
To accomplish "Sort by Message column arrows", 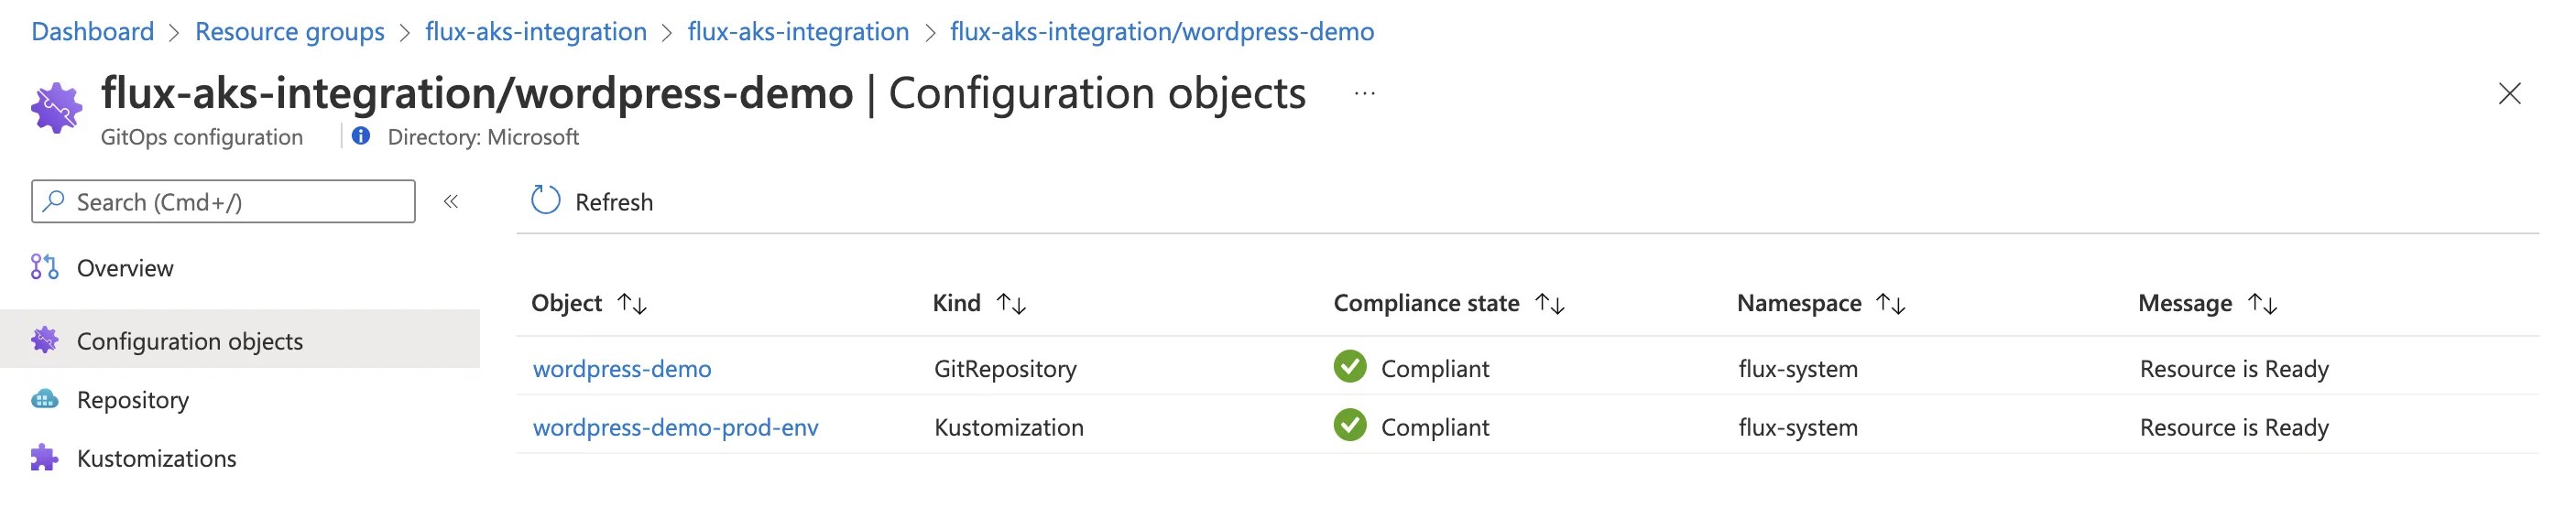I will coord(2263,304).
